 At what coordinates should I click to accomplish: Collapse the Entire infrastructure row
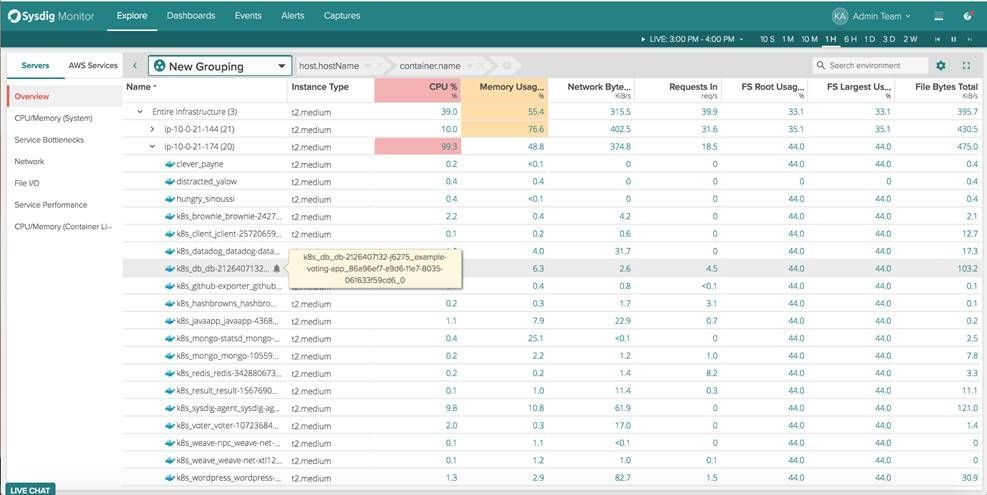140,111
